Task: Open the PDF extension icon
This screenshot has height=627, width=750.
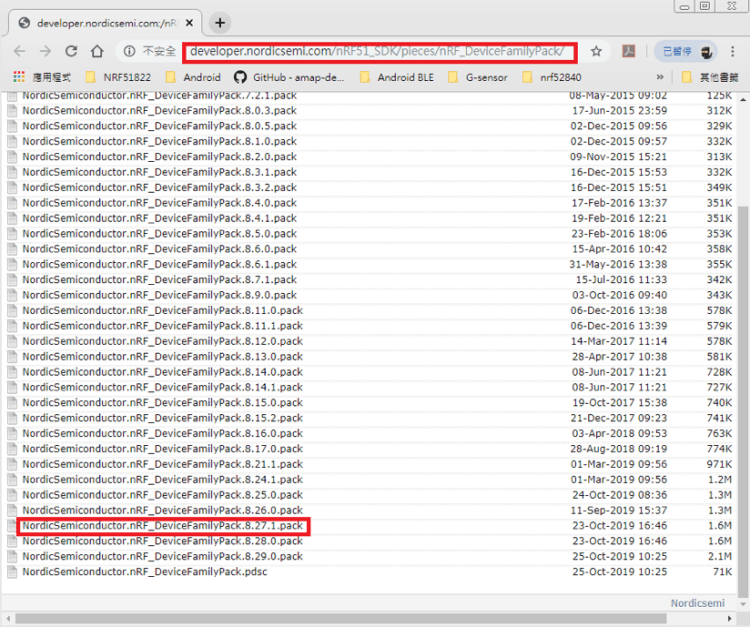Action: pos(629,51)
